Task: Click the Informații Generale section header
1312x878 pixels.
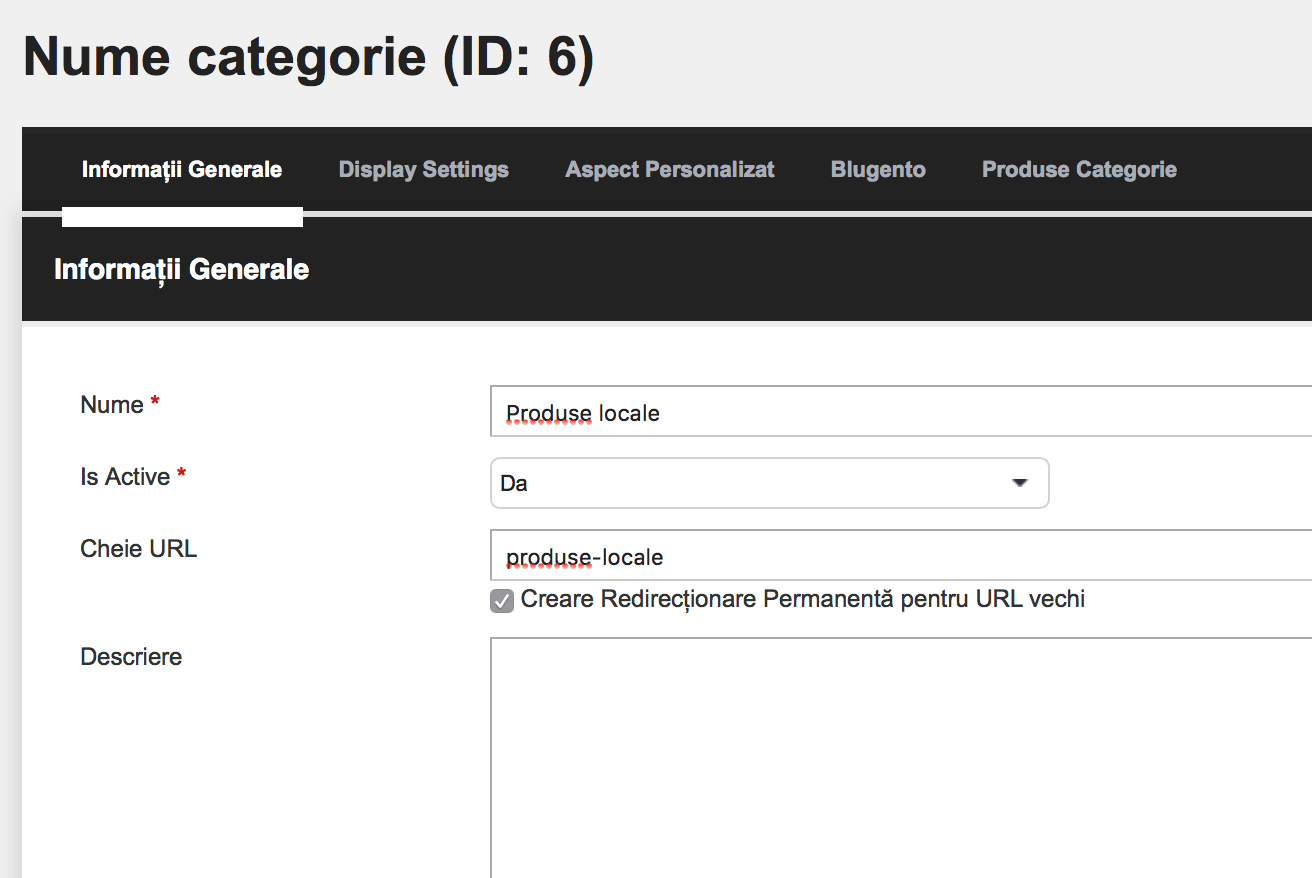Action: [x=181, y=269]
